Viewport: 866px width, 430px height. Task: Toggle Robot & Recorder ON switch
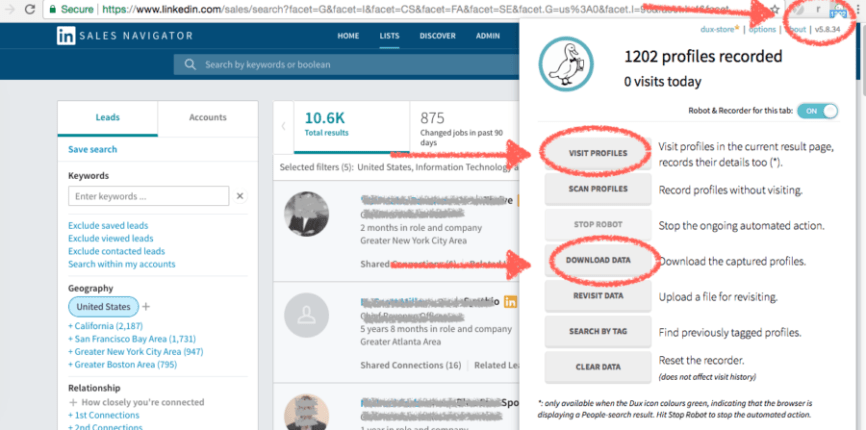pyautogui.click(x=819, y=111)
